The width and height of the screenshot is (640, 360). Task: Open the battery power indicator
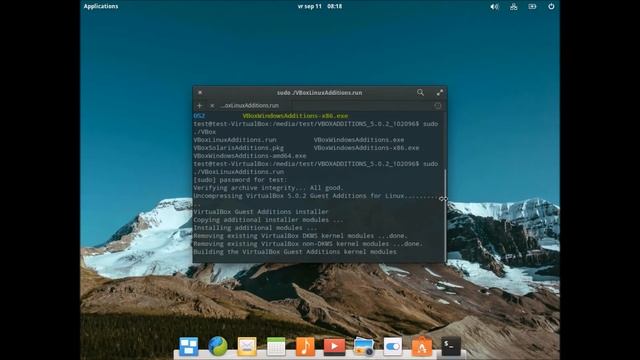[x=532, y=7]
